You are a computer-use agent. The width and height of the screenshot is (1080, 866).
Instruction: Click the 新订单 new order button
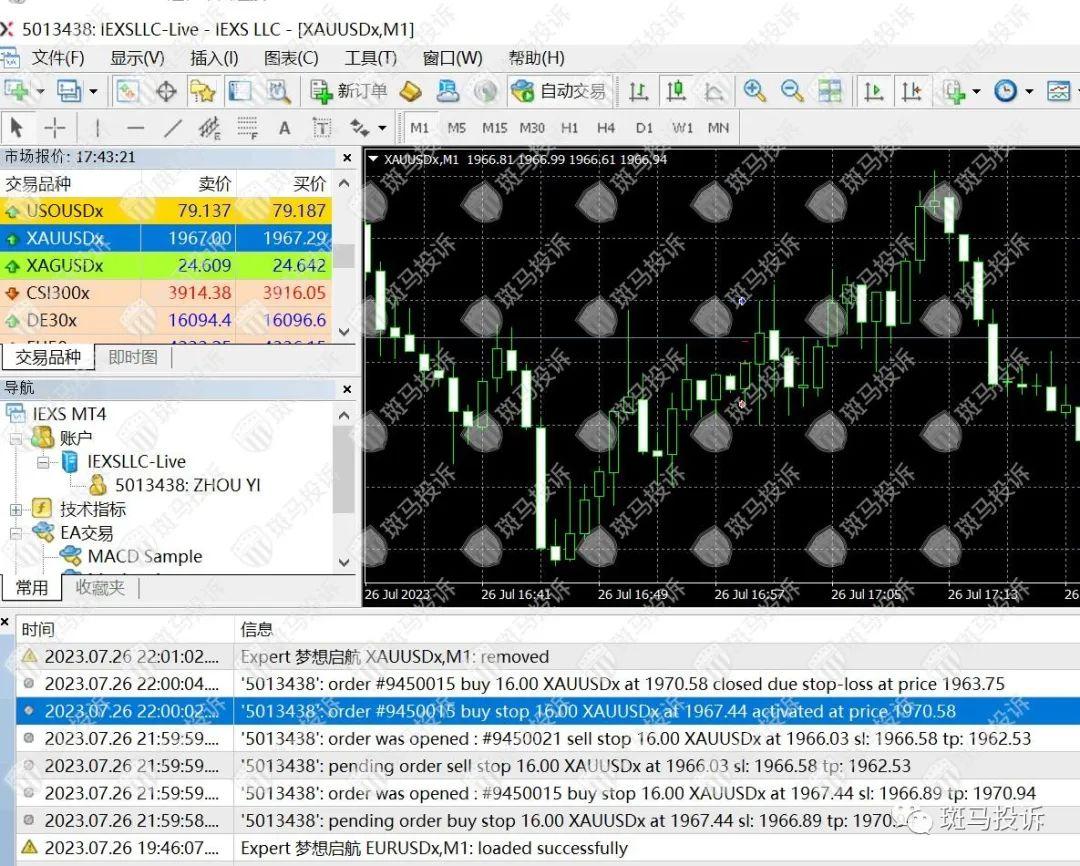coord(349,91)
